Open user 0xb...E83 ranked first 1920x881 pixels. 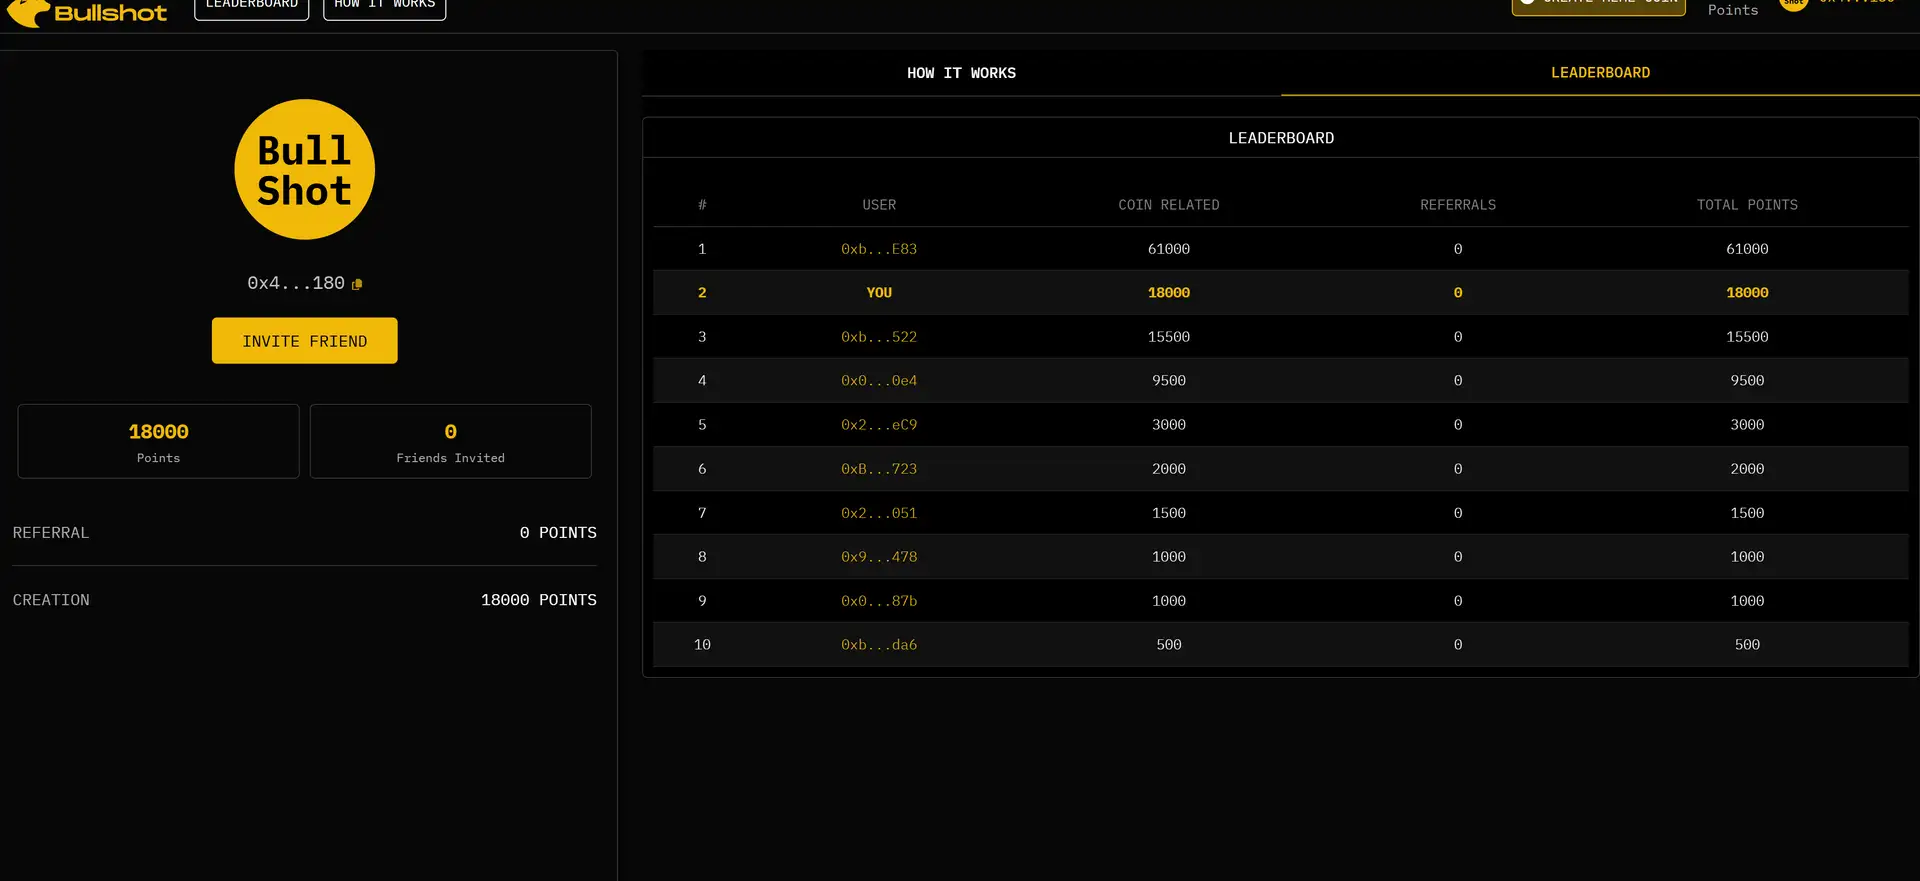878,249
